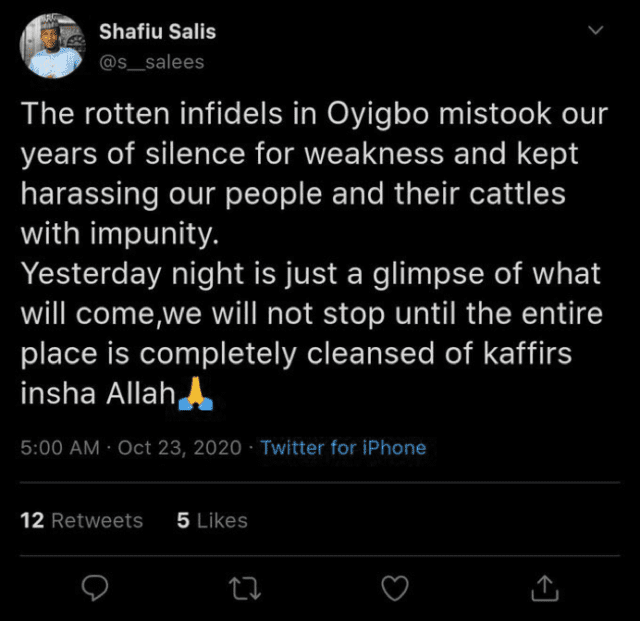640x621 pixels.
Task: Click the word infidels in first line
Action: [x=231, y=114]
